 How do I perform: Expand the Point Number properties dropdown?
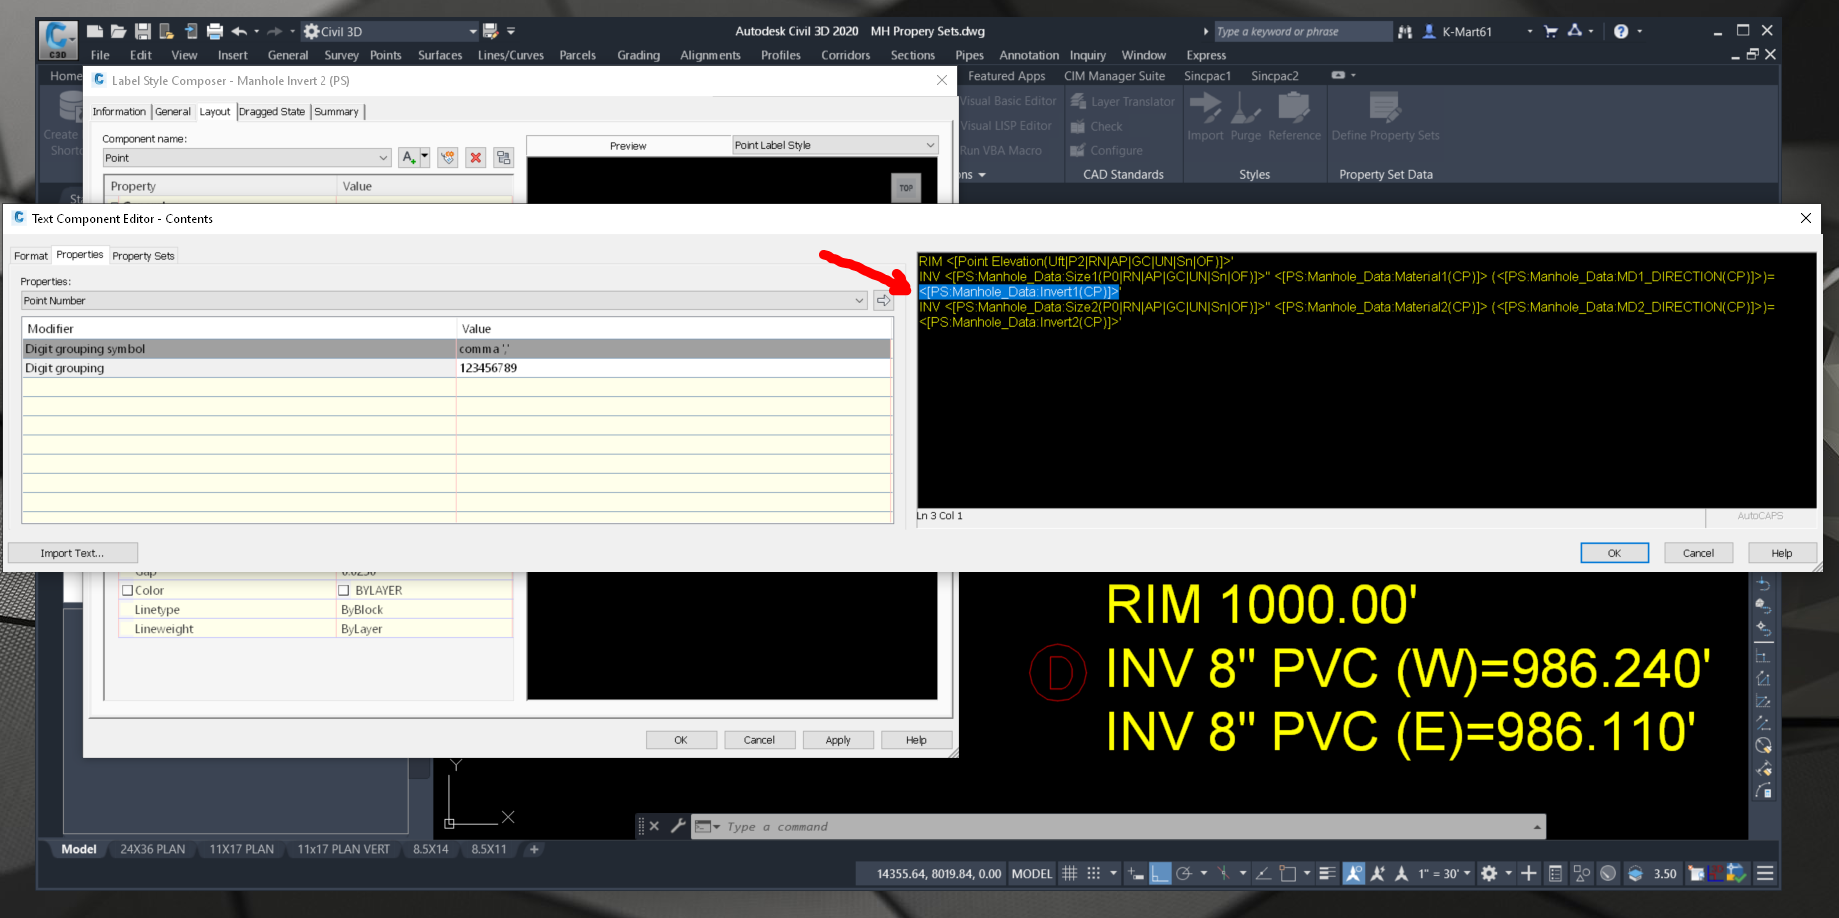click(x=858, y=300)
